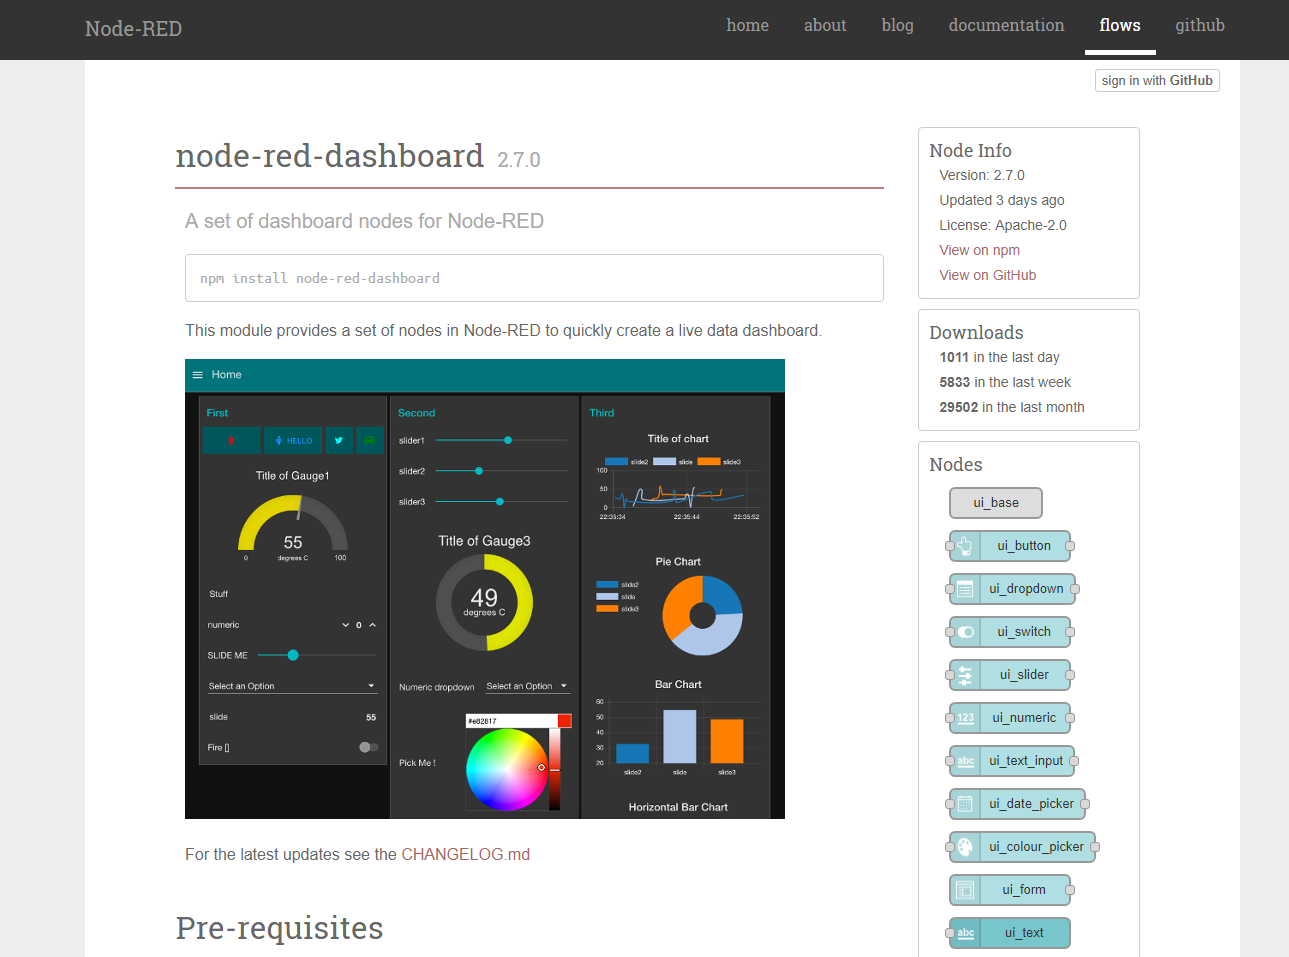Select the ui_form node icon
This screenshot has width=1289, height=957.
click(964, 890)
